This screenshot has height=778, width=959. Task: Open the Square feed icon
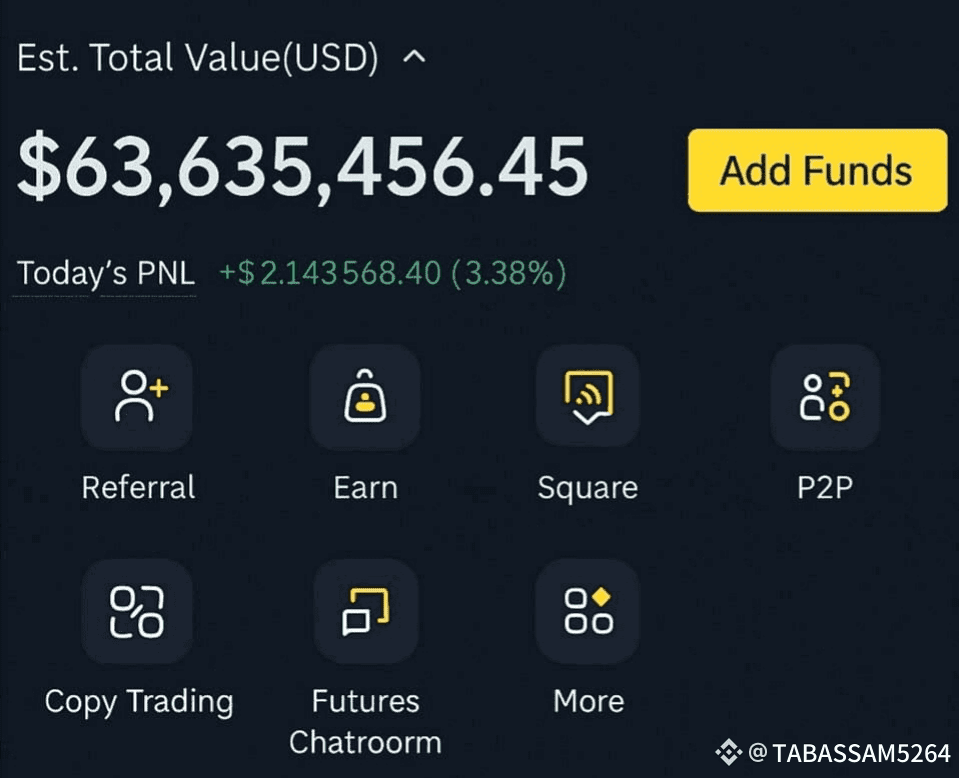588,398
